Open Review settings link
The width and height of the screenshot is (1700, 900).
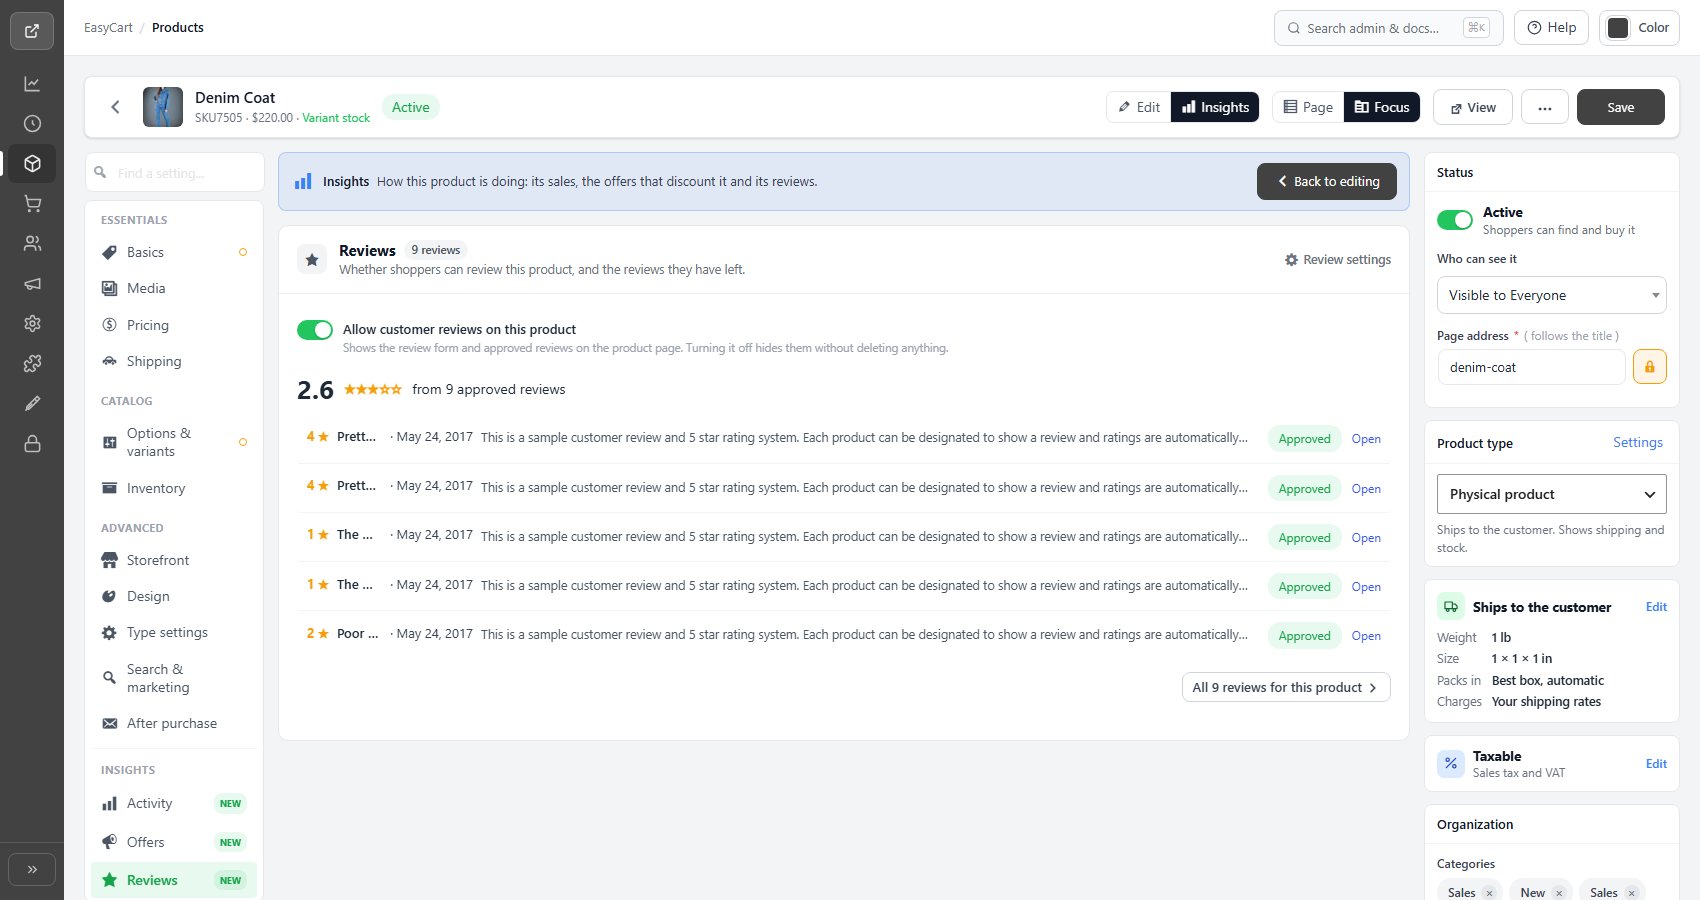click(1338, 260)
